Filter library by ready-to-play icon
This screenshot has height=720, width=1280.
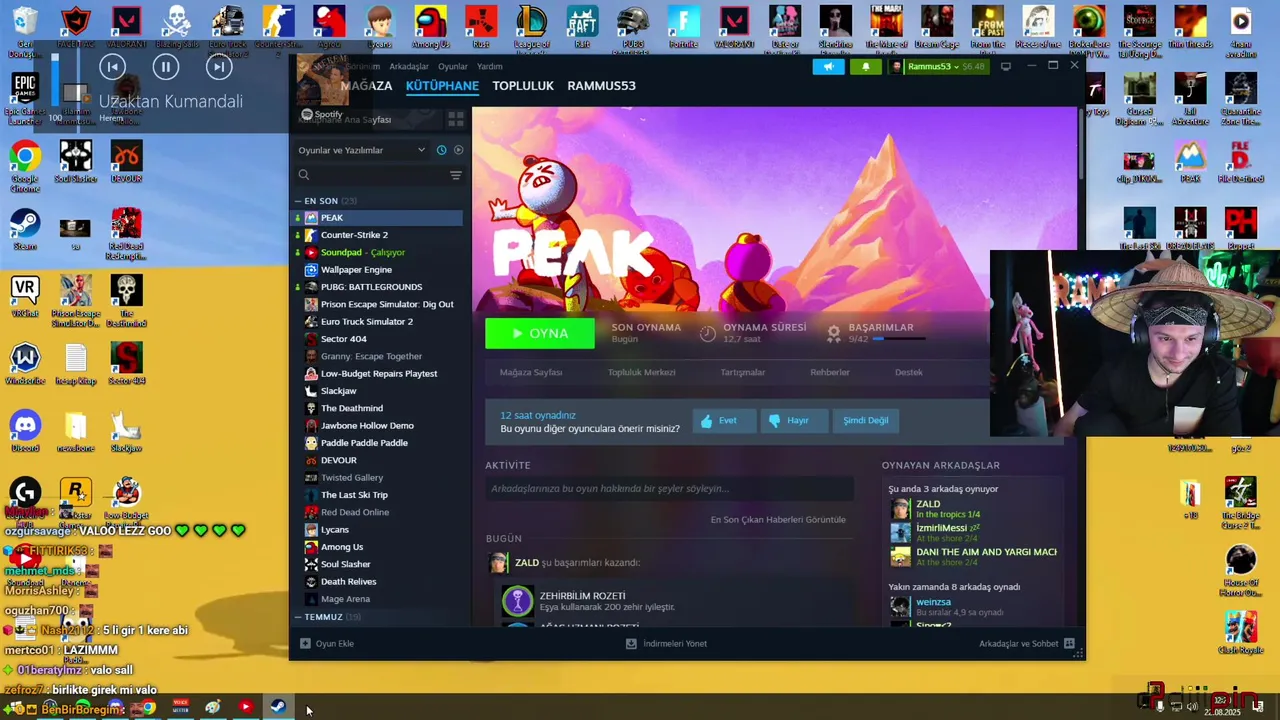[x=458, y=150]
